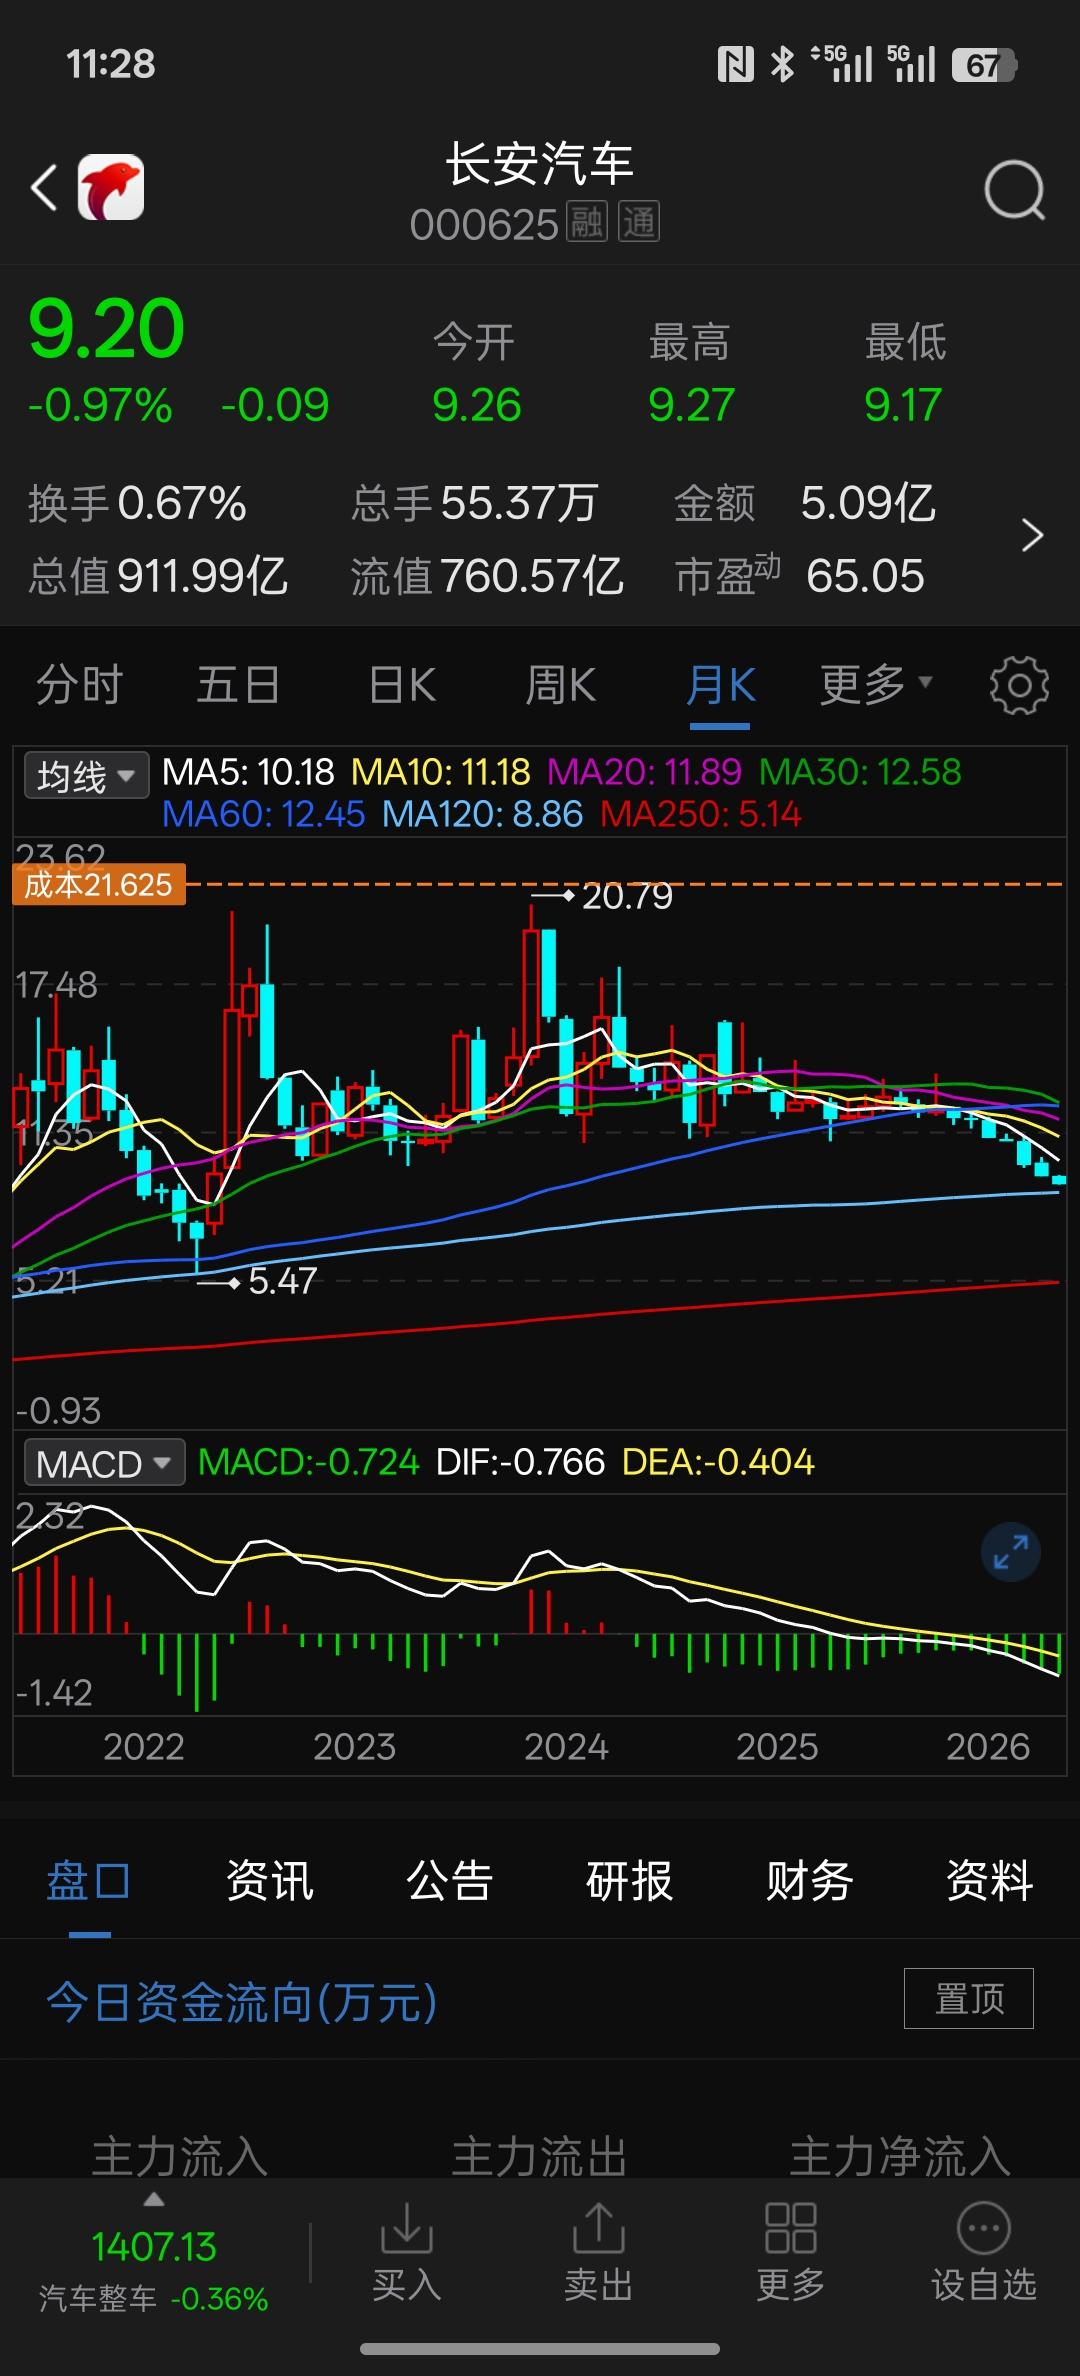Open the red dolphin app logo
This screenshot has width=1080, height=2376.
(x=111, y=187)
